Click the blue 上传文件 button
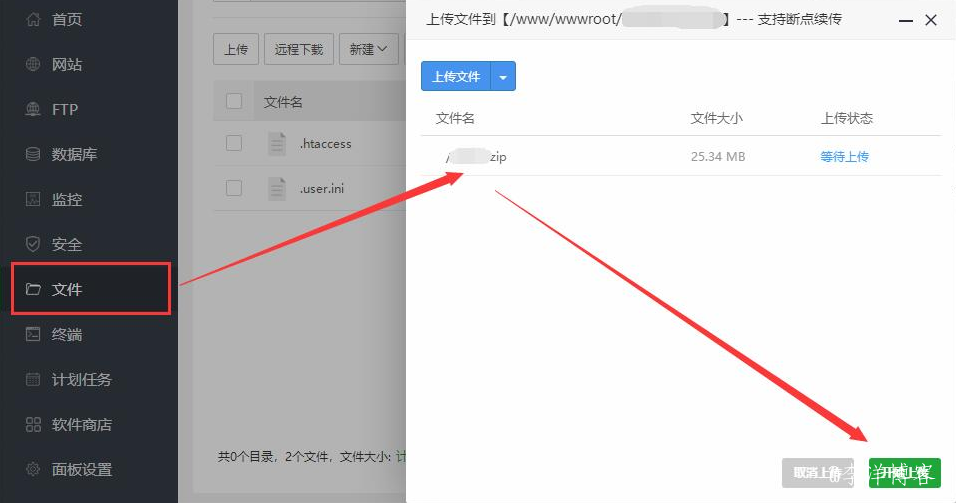The image size is (956, 503). click(456, 76)
